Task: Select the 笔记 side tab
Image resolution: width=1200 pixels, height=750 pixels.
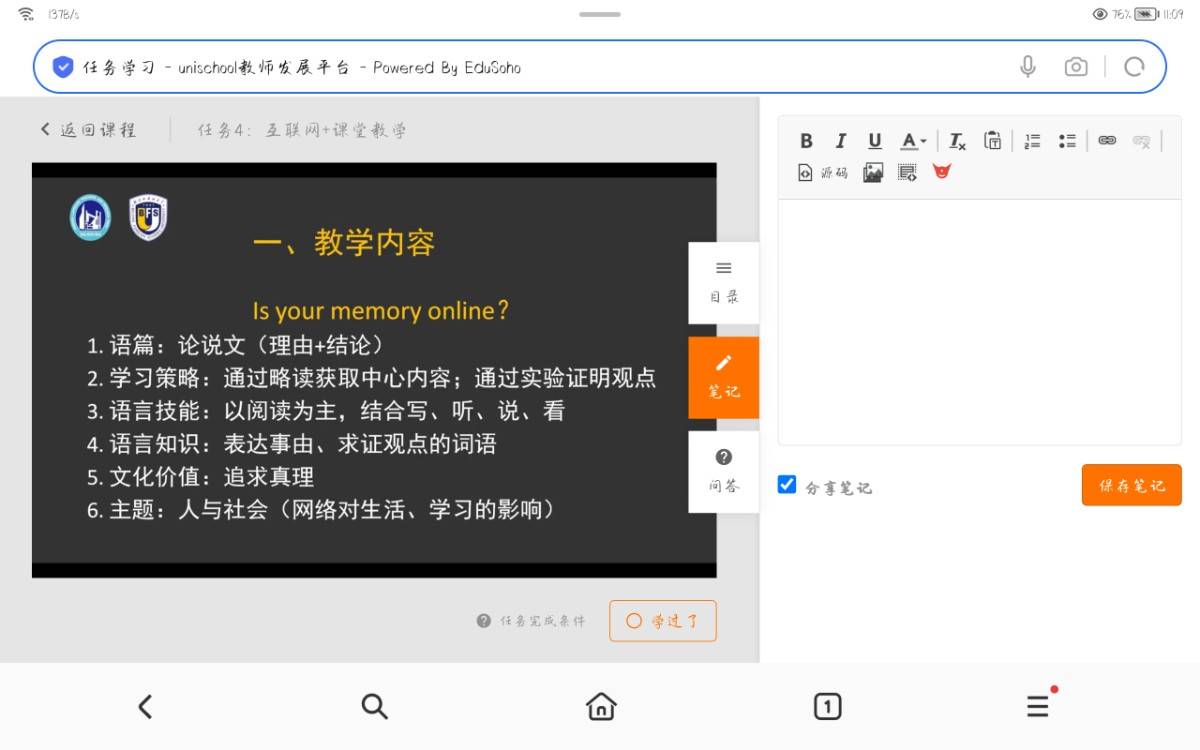Action: click(724, 377)
